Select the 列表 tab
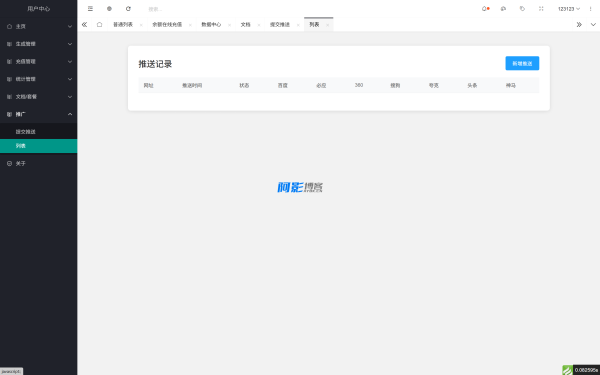The image size is (600, 375). click(314, 24)
